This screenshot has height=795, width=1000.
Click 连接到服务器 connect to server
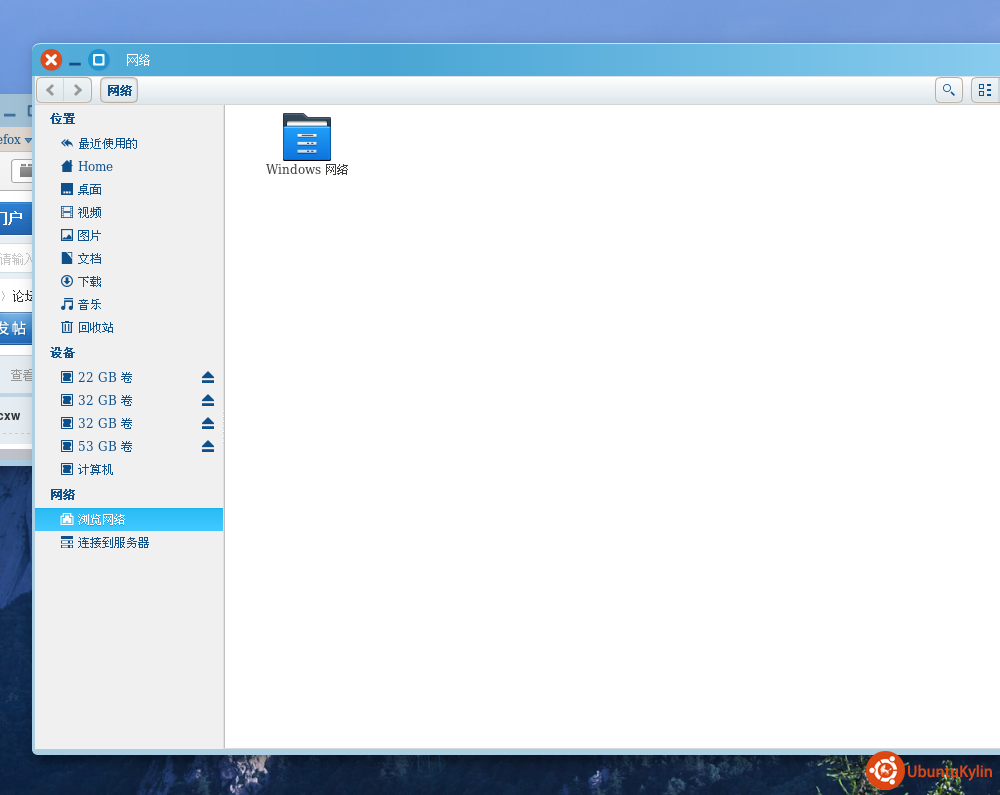(113, 543)
